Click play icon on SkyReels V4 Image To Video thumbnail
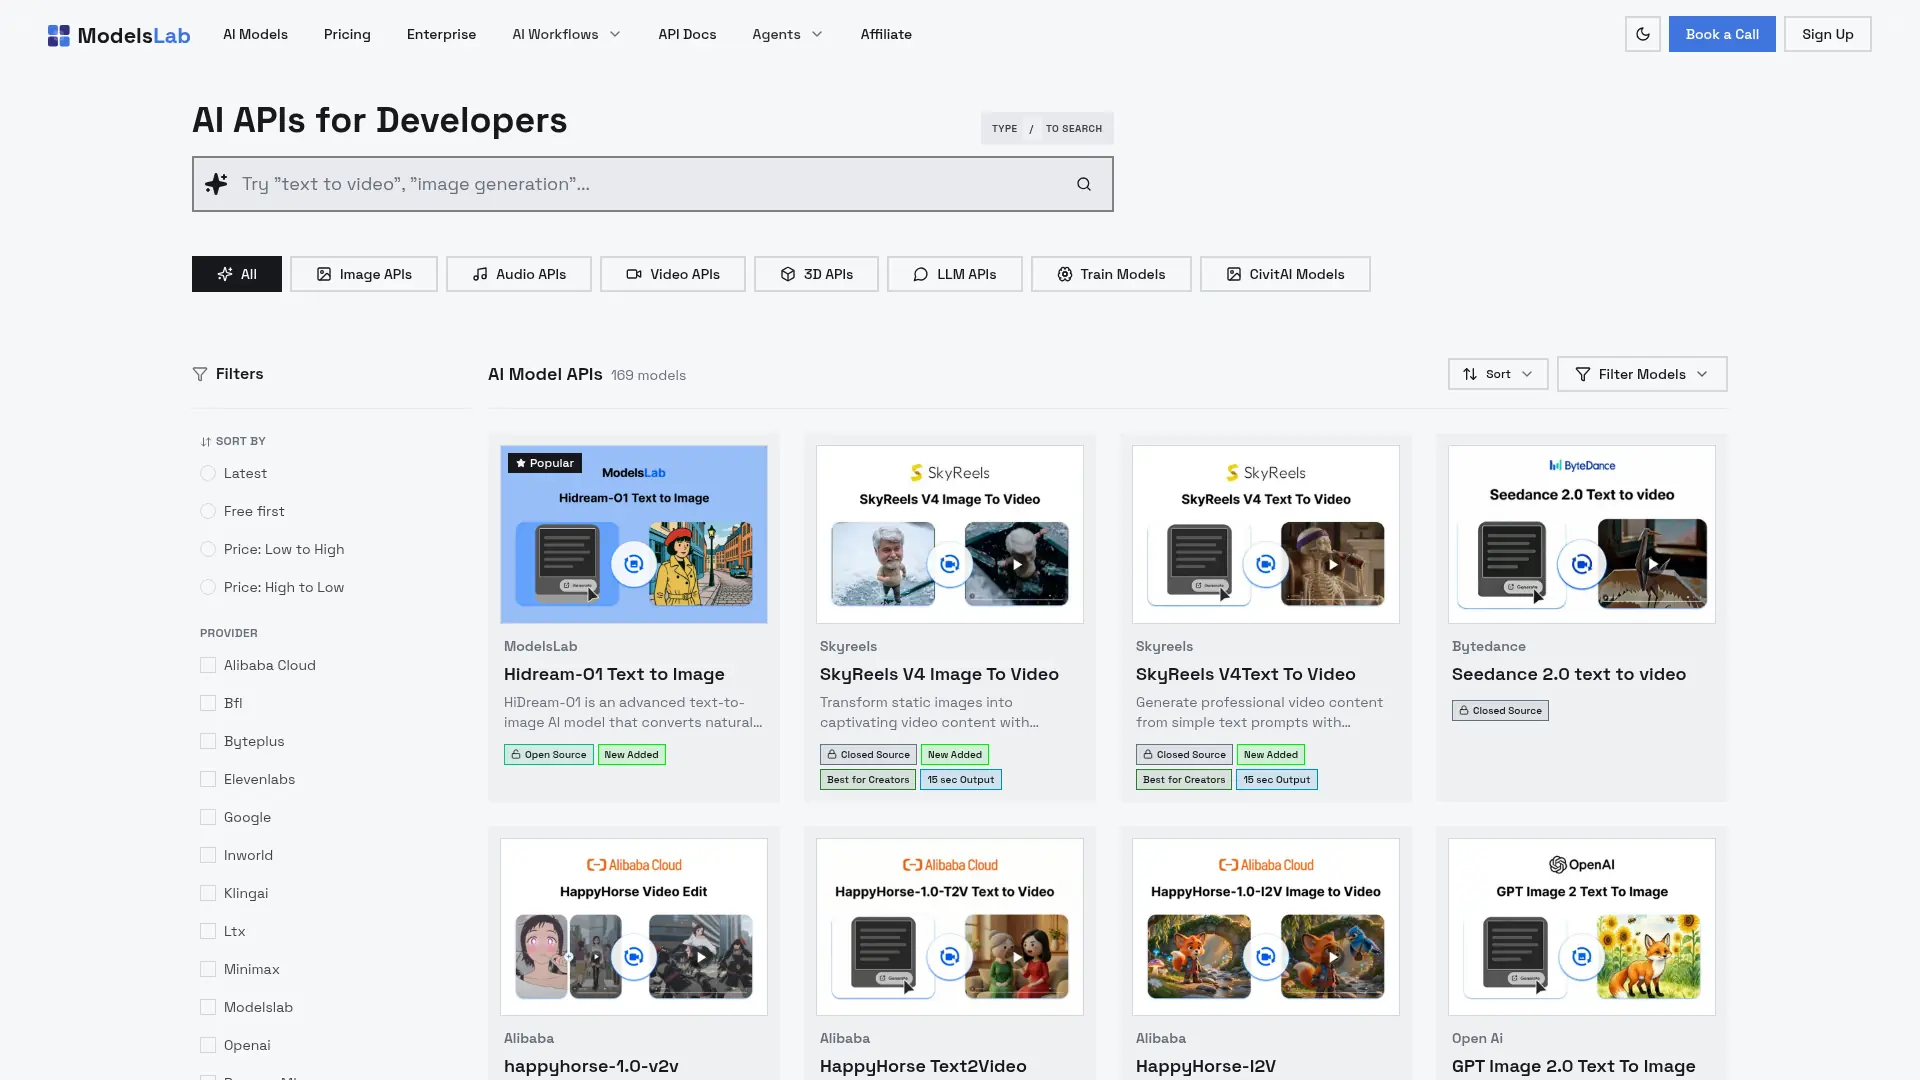1920x1080 pixels. coord(1017,564)
